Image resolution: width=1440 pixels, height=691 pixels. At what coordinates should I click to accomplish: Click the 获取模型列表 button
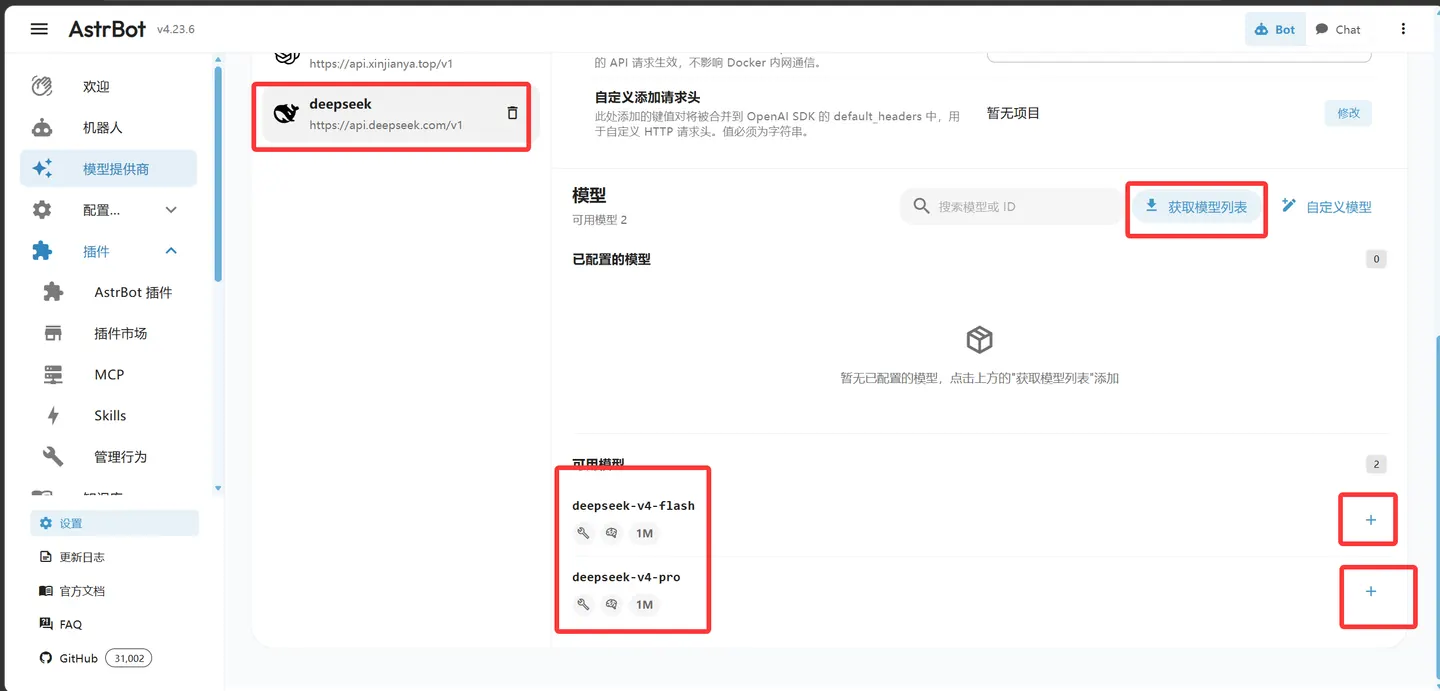(x=1197, y=207)
